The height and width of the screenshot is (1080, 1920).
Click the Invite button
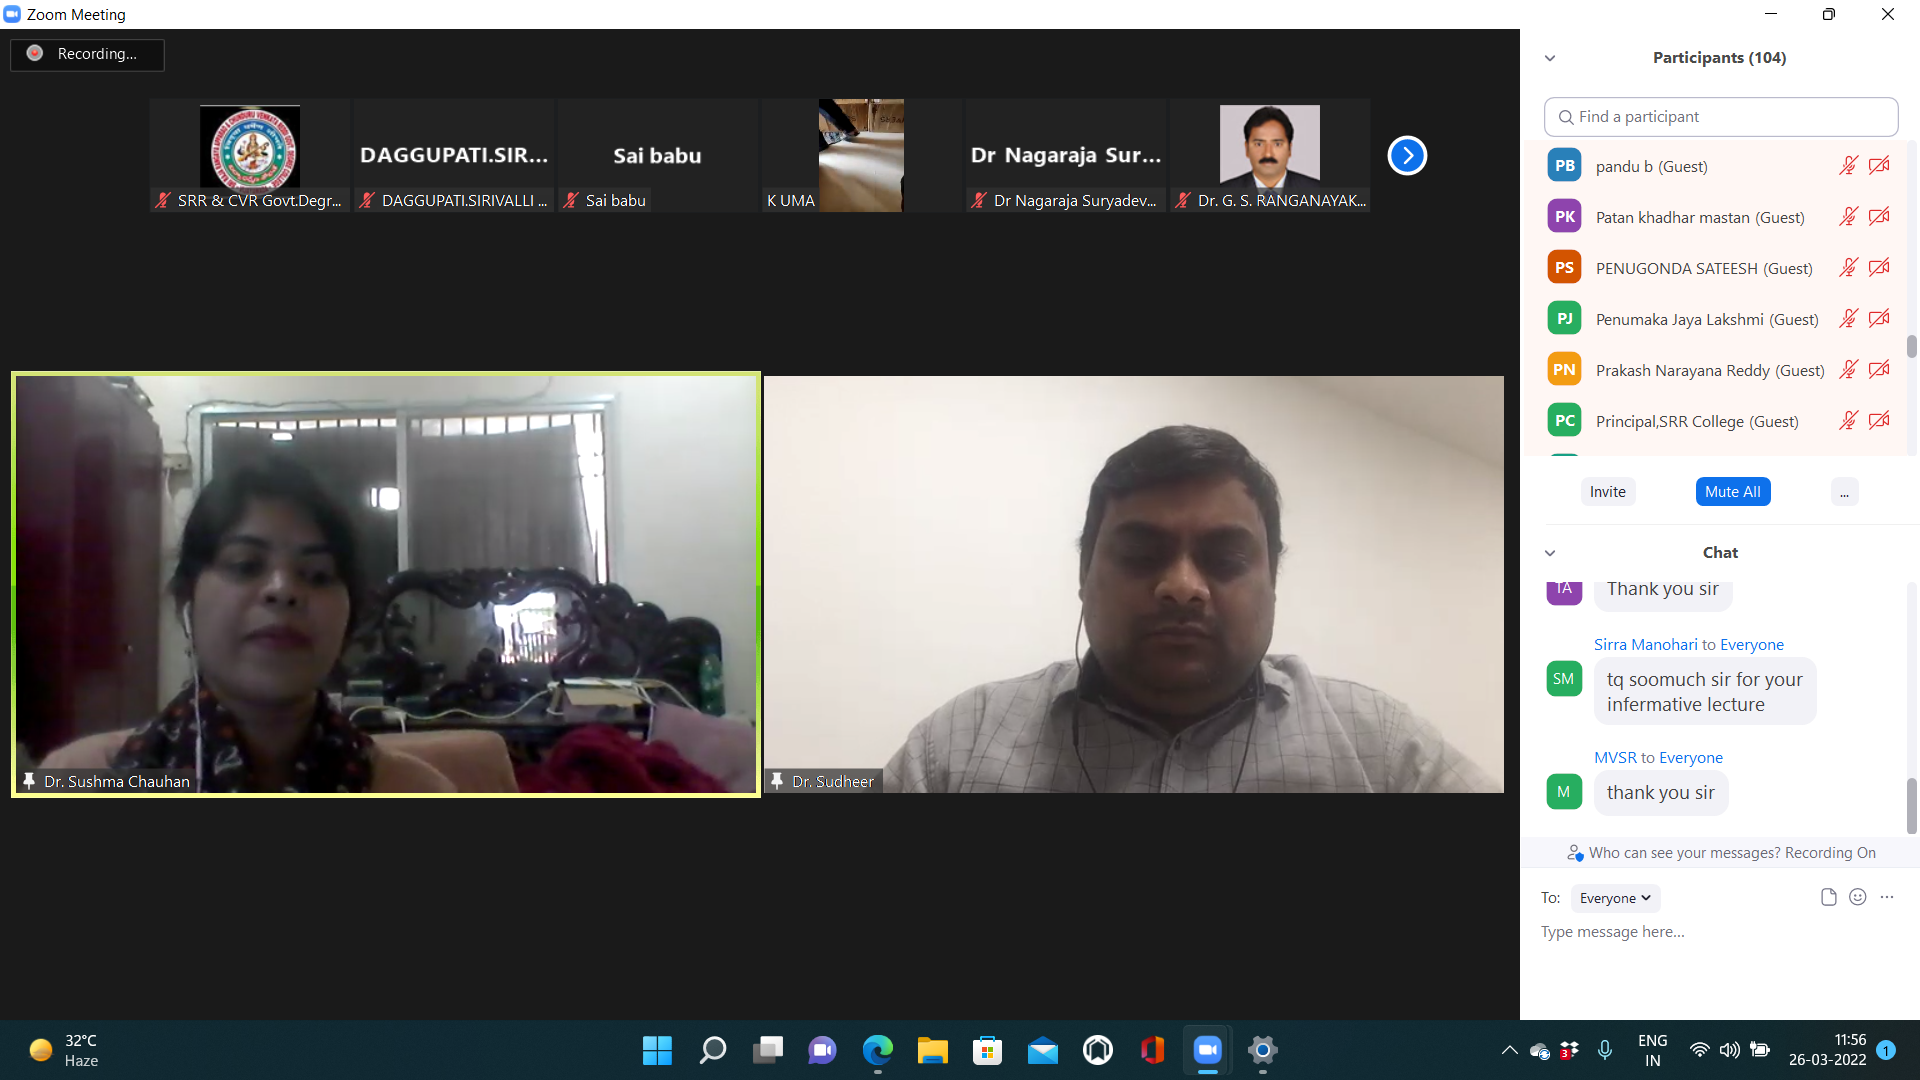(x=1607, y=492)
